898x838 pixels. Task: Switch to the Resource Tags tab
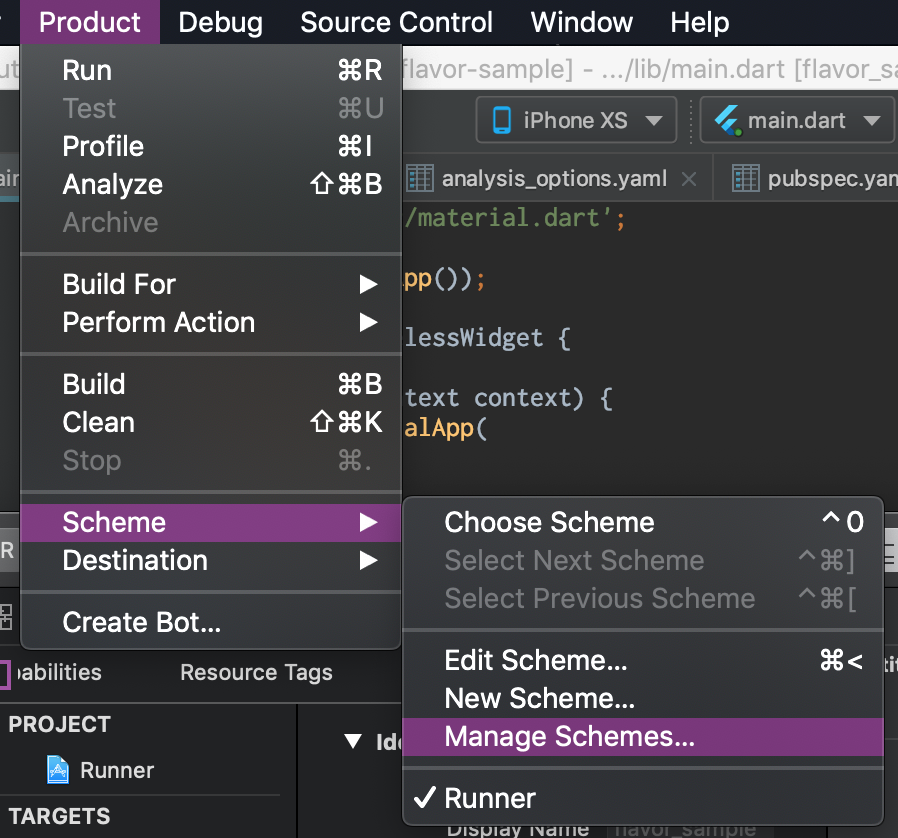(256, 673)
